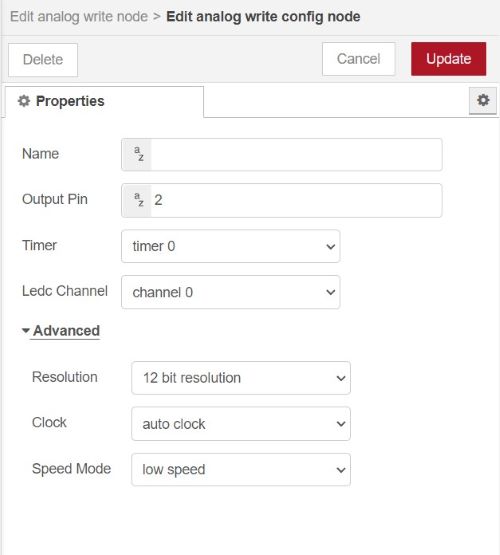Open the Ledc Channel dropdown
This screenshot has height=555, width=500.
pyautogui.click(x=230, y=292)
